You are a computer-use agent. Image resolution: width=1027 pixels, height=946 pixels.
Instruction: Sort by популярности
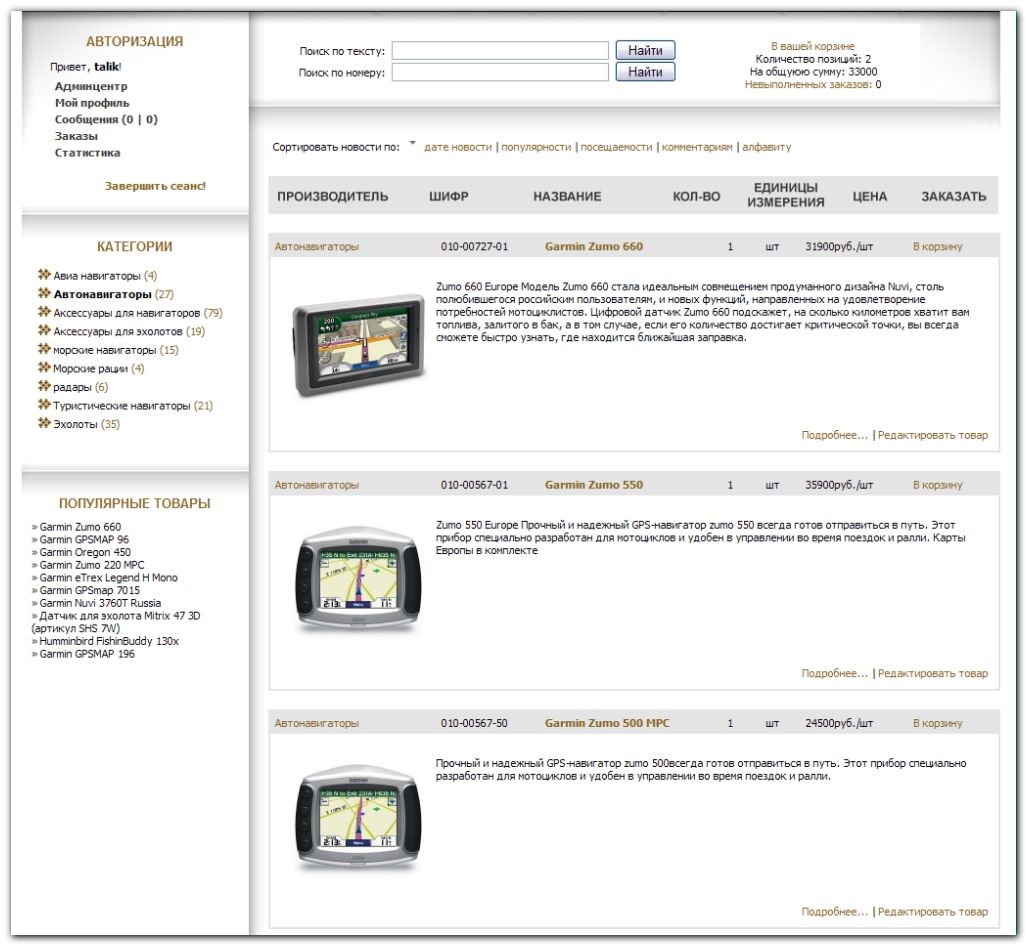coord(536,147)
